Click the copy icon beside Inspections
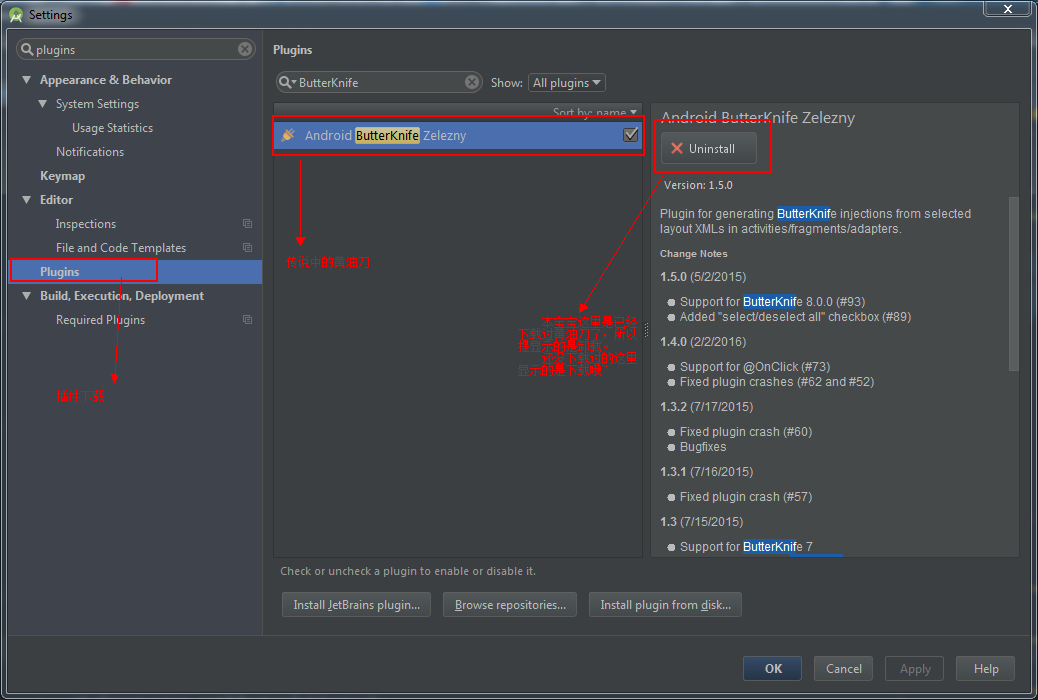The height and width of the screenshot is (700, 1038). click(x=248, y=224)
